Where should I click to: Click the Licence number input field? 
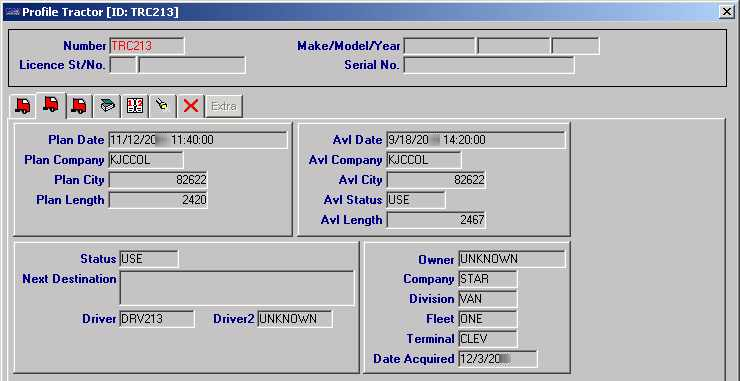(192, 65)
